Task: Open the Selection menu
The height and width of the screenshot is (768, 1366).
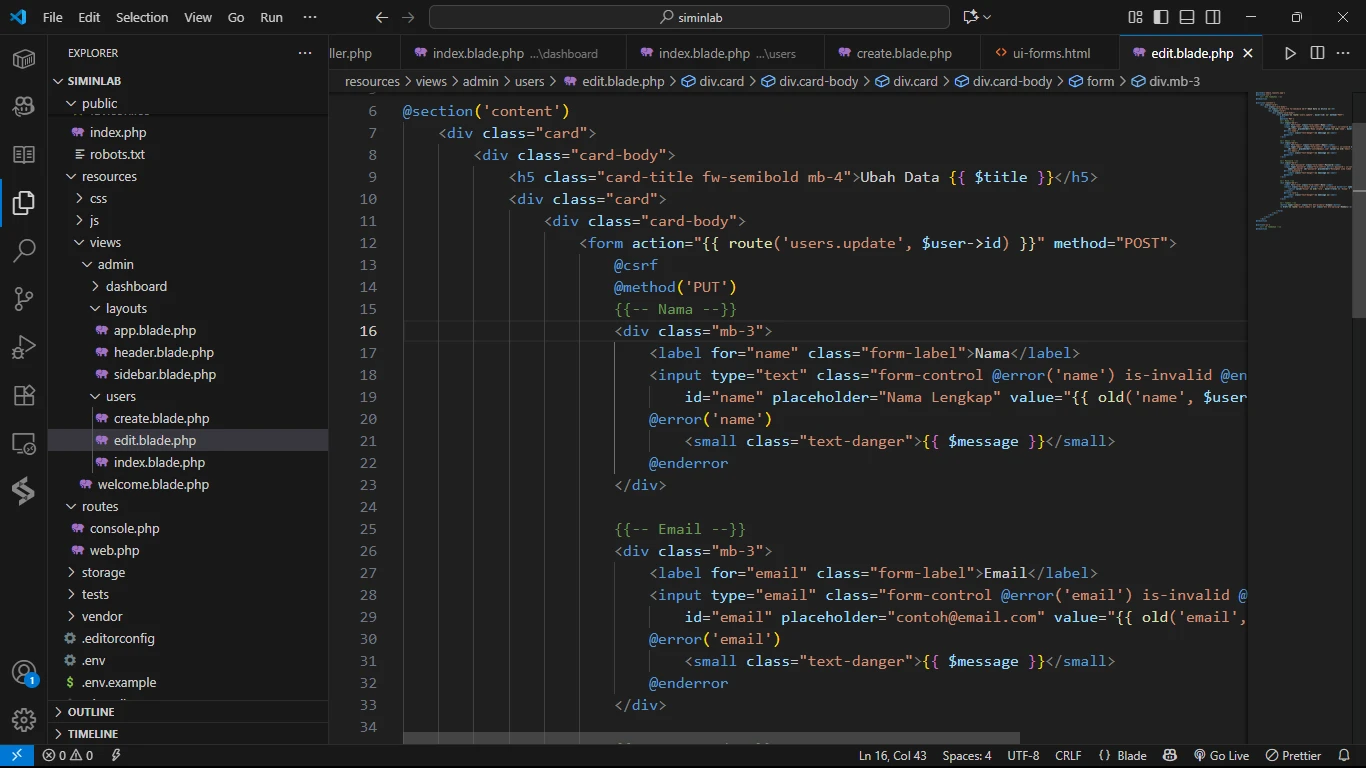Action: pyautogui.click(x=142, y=17)
